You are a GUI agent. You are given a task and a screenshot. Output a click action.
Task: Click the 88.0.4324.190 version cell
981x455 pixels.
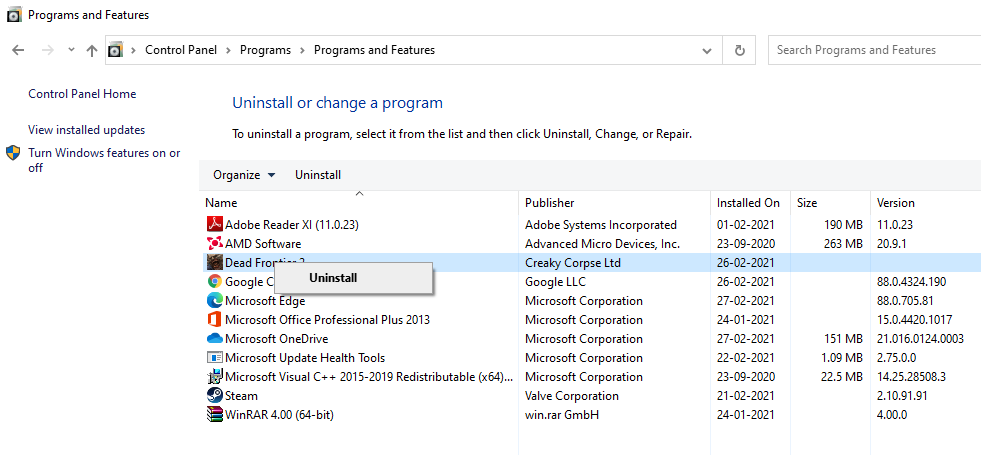pos(912,282)
